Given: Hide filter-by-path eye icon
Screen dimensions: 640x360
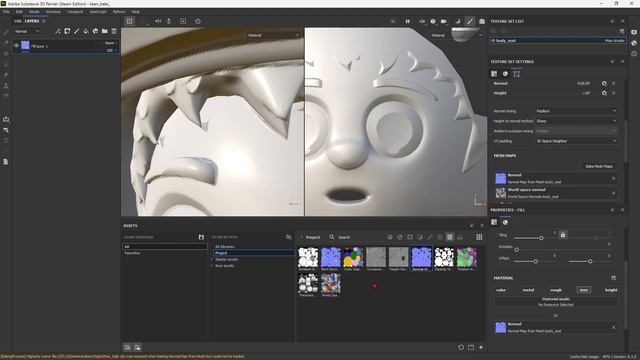Looking at the screenshot, I should tap(289, 237).
